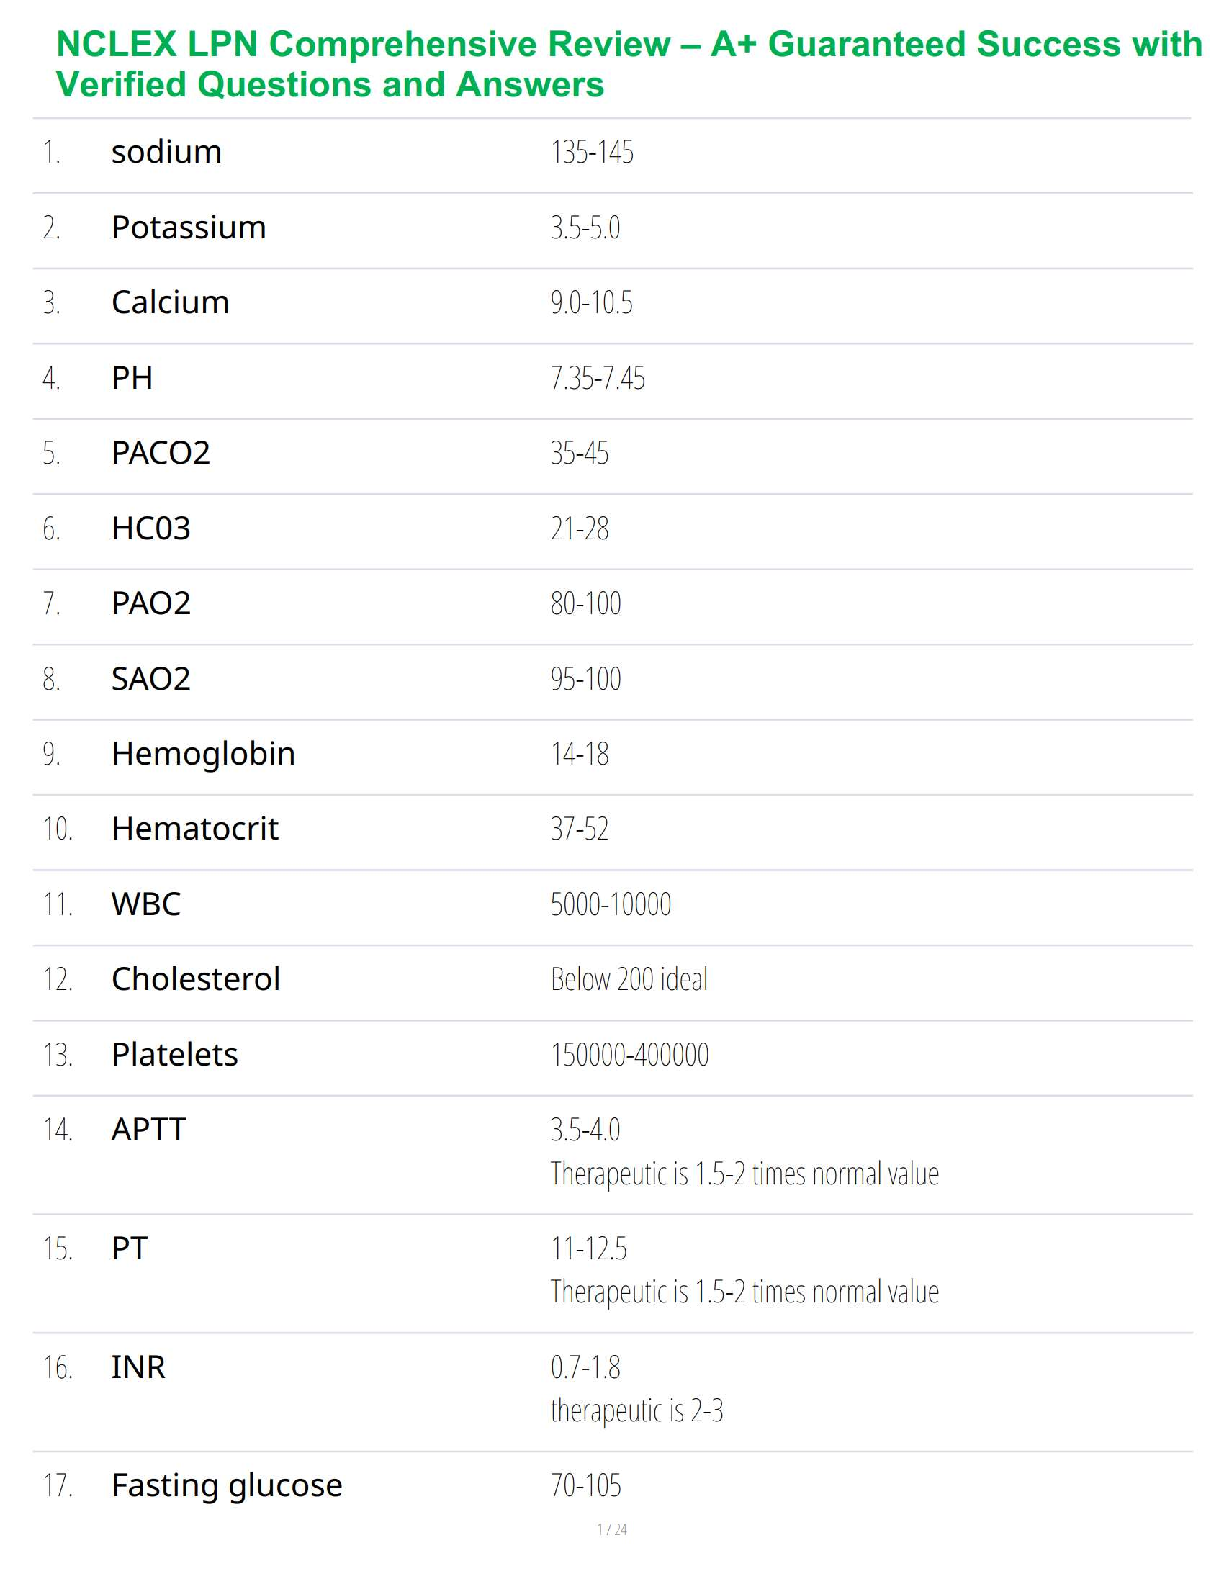Click the Fasting glucose term

coord(226,1486)
